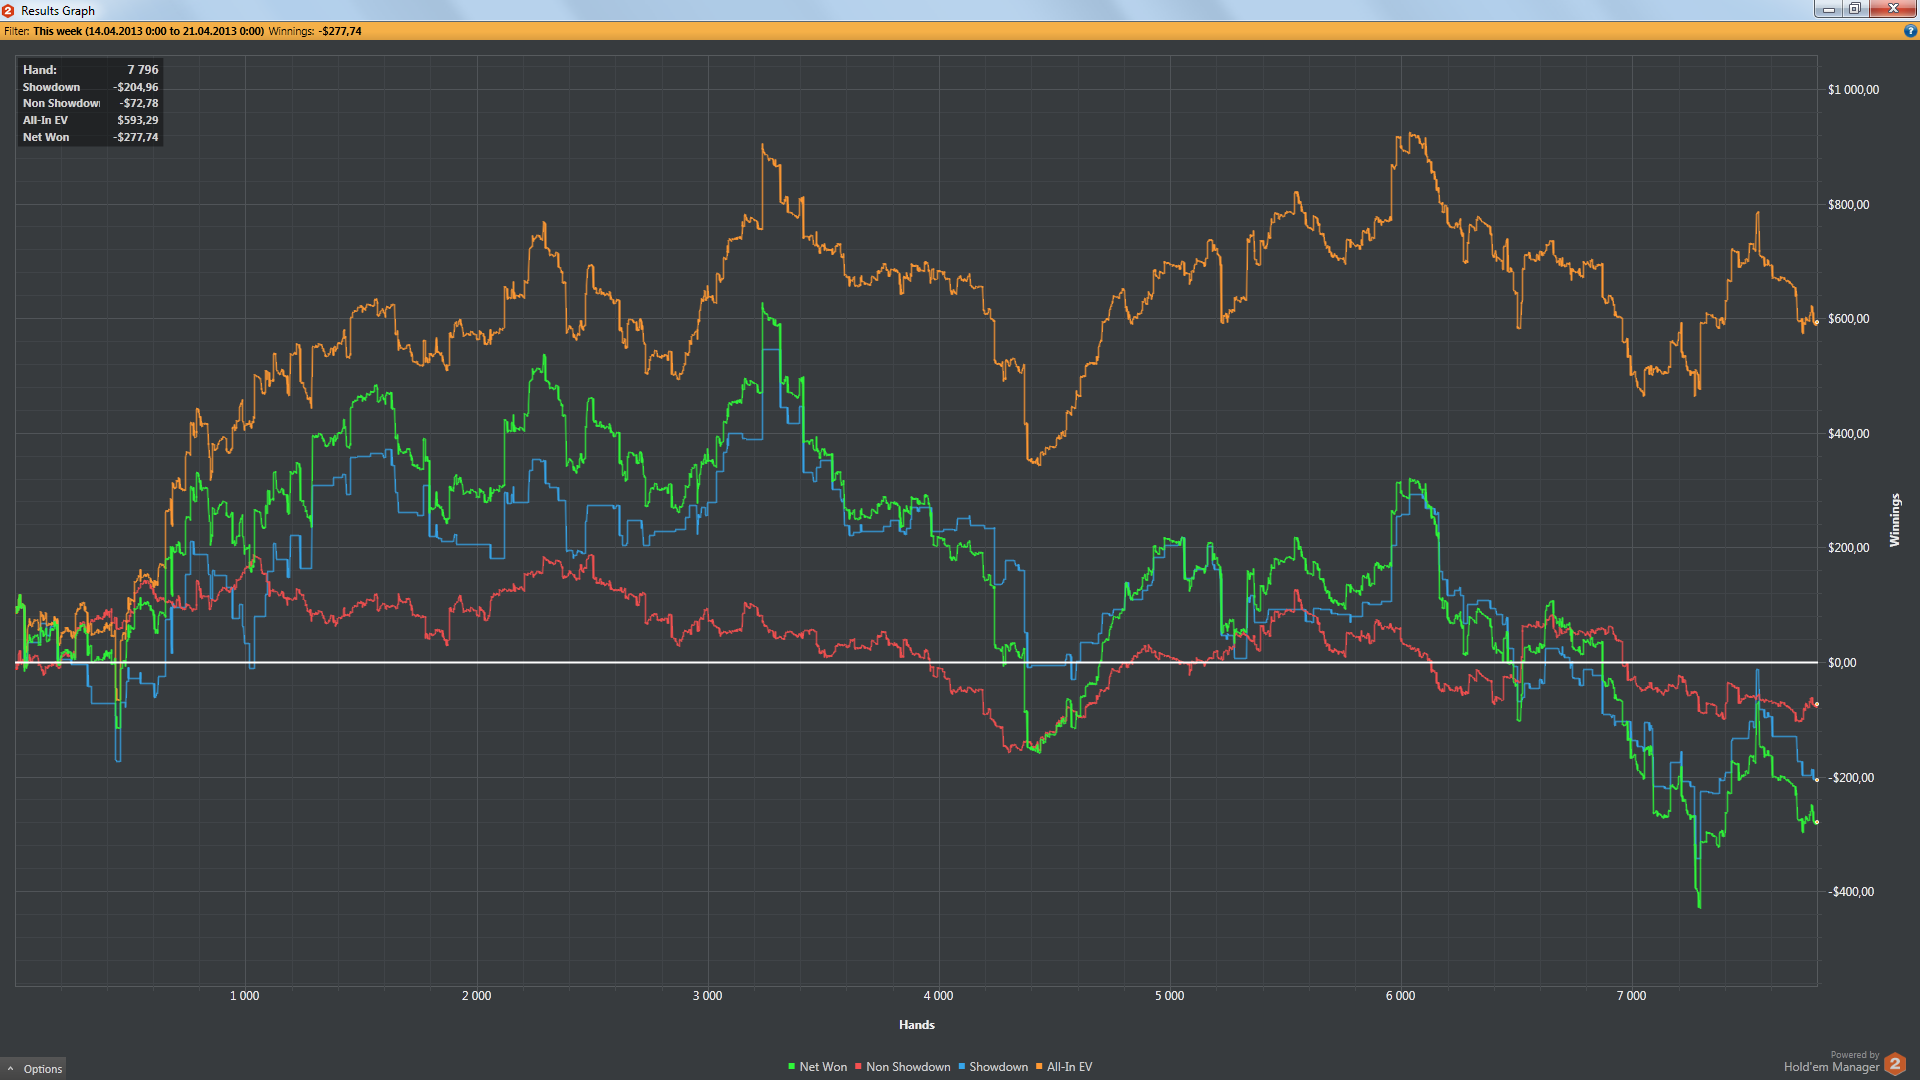Image resolution: width=1920 pixels, height=1080 pixels.
Task: Restore down the Results Graph window
Action: coord(1854,9)
